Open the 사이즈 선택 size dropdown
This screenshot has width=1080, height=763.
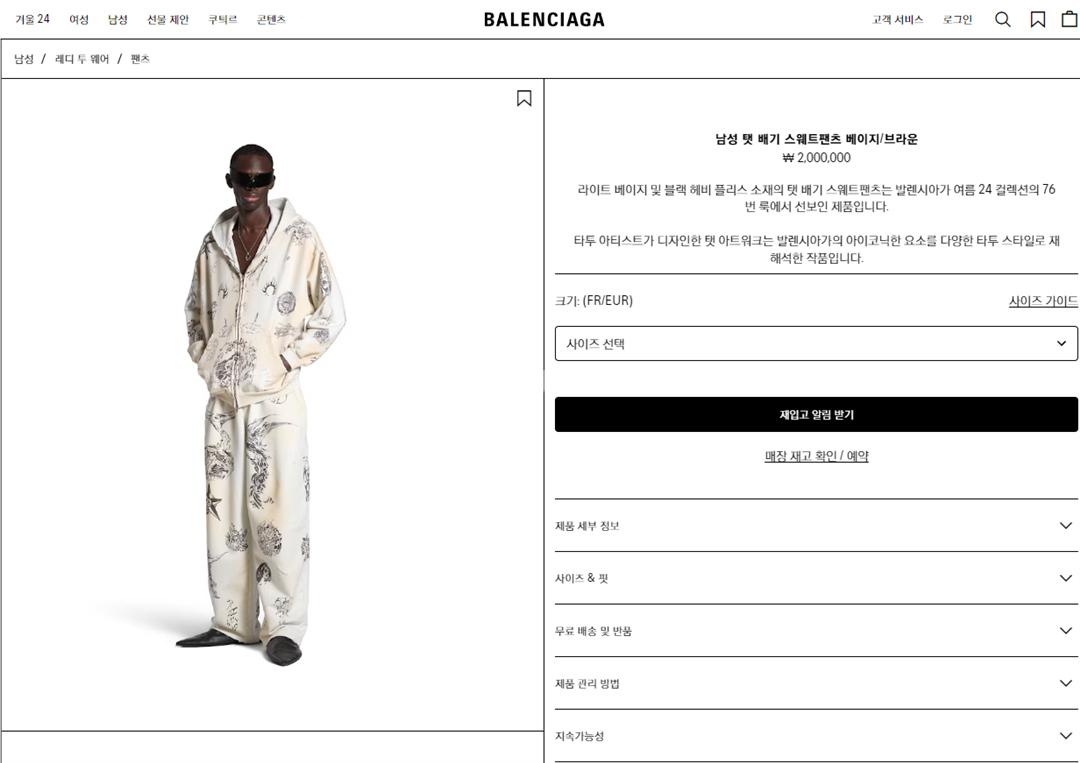click(x=816, y=344)
